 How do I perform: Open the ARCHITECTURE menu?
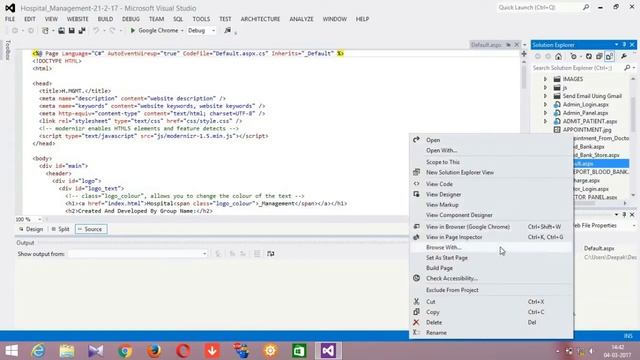(x=260, y=19)
